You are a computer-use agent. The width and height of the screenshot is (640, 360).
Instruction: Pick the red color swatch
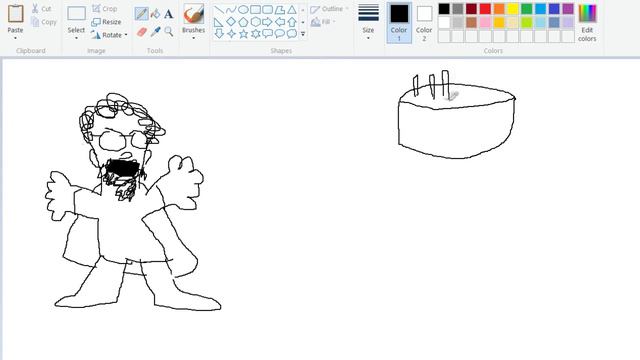(x=485, y=9)
